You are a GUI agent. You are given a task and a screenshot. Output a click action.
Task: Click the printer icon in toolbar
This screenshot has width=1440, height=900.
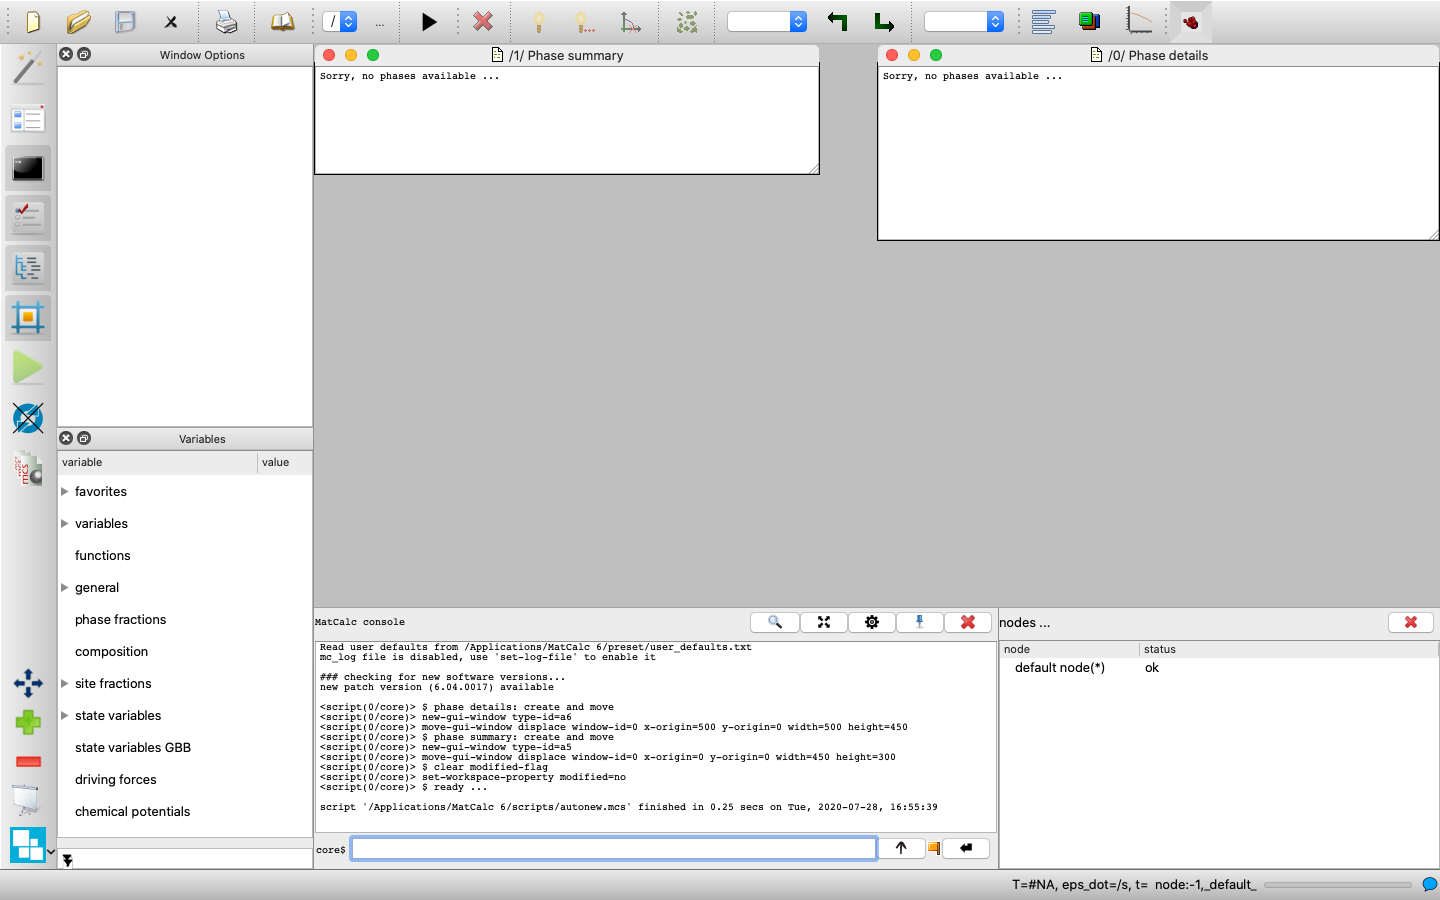(x=227, y=22)
